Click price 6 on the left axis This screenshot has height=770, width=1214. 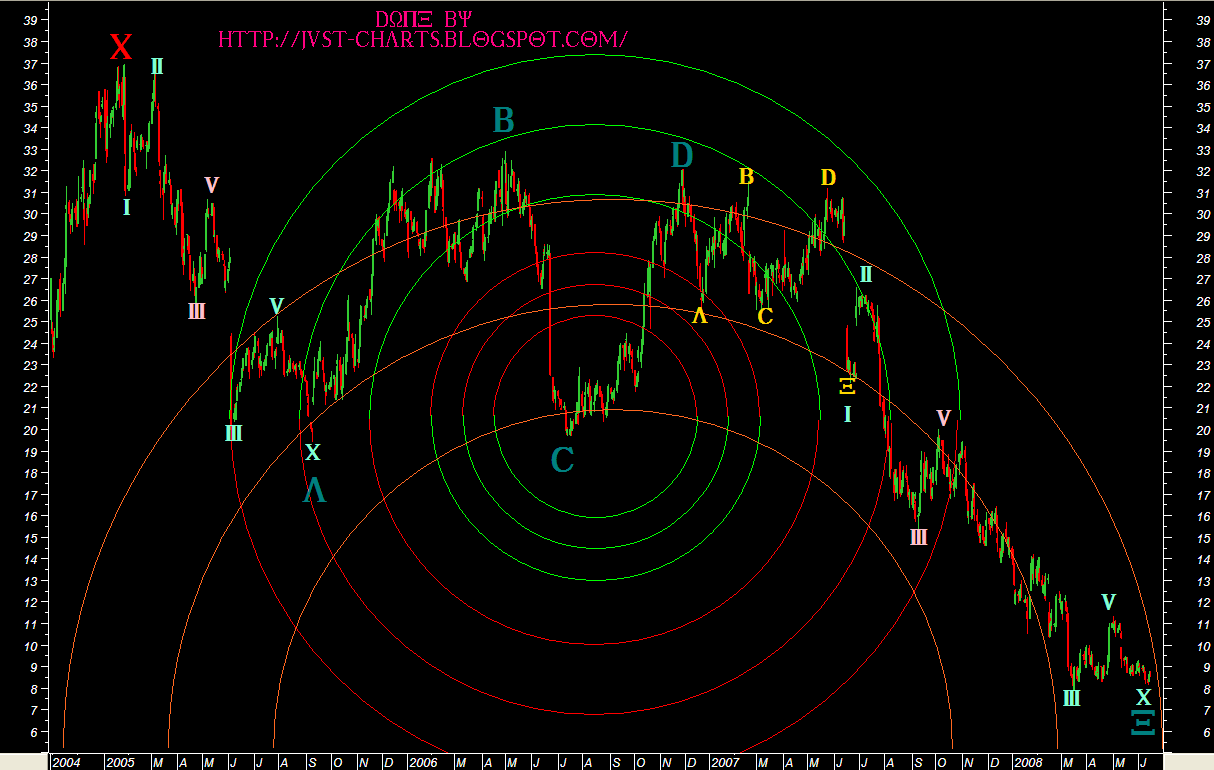(34, 733)
